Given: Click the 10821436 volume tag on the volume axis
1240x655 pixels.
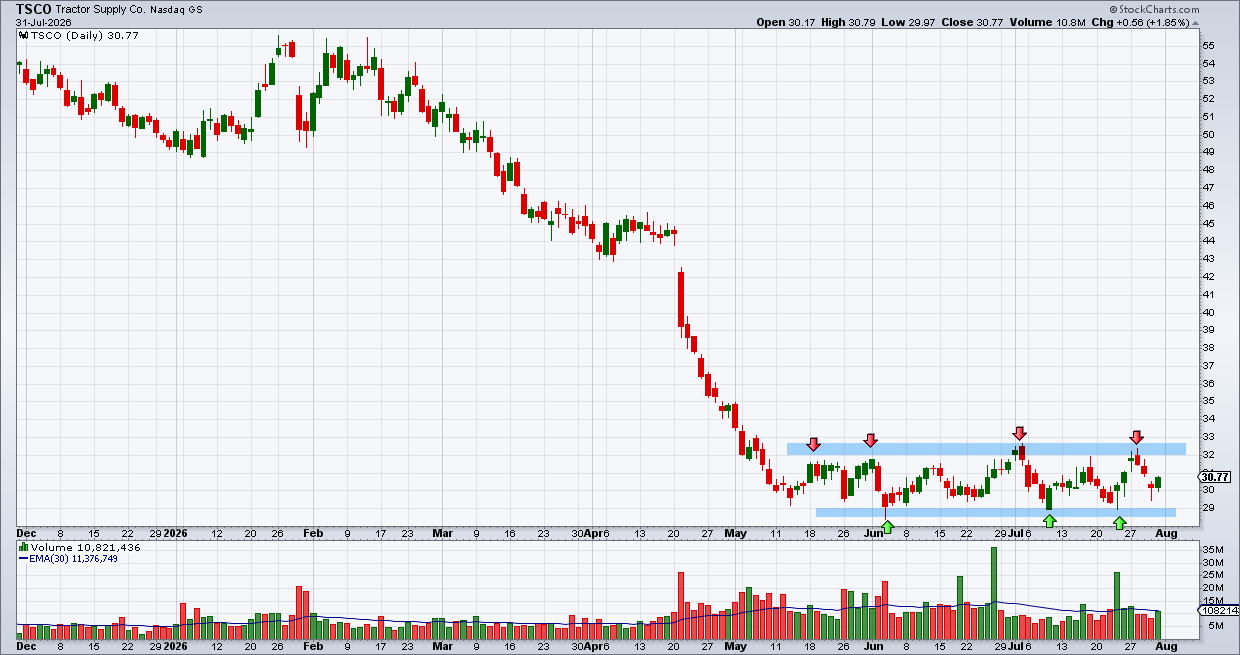Looking at the screenshot, I should point(1218,610).
